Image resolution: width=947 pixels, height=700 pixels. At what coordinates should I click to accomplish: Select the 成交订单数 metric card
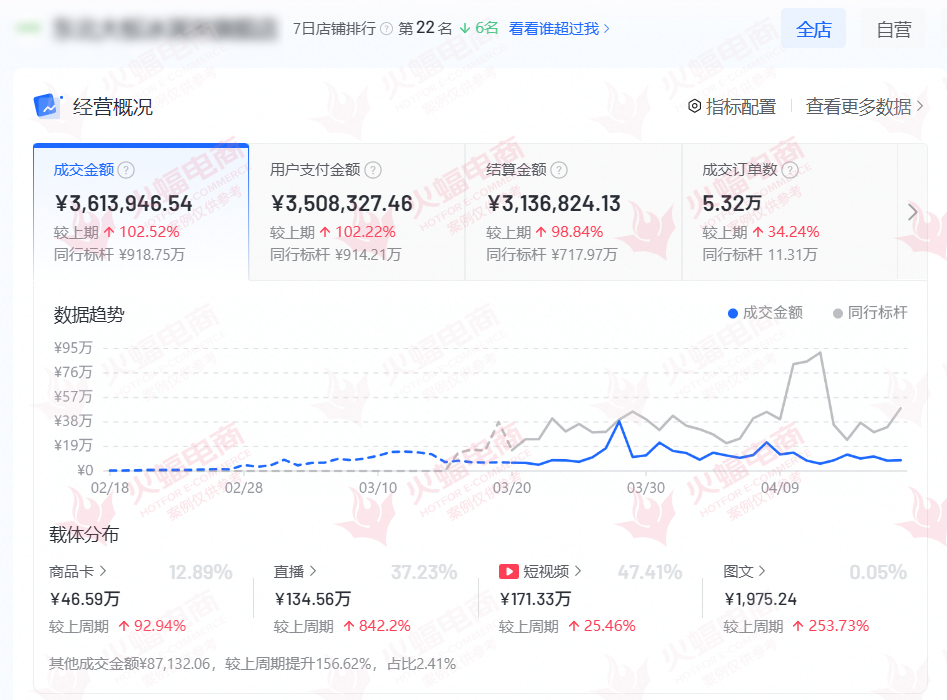pyautogui.click(x=790, y=213)
